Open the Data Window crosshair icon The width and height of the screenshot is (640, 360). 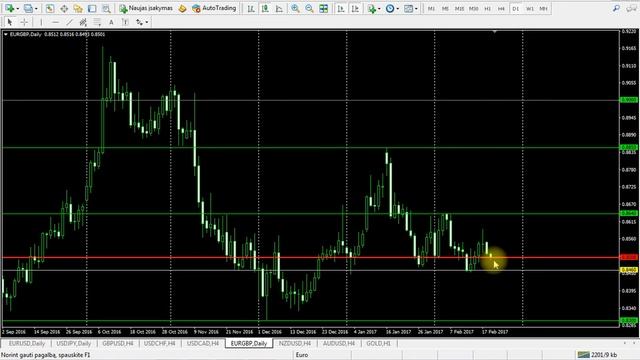coord(64,8)
